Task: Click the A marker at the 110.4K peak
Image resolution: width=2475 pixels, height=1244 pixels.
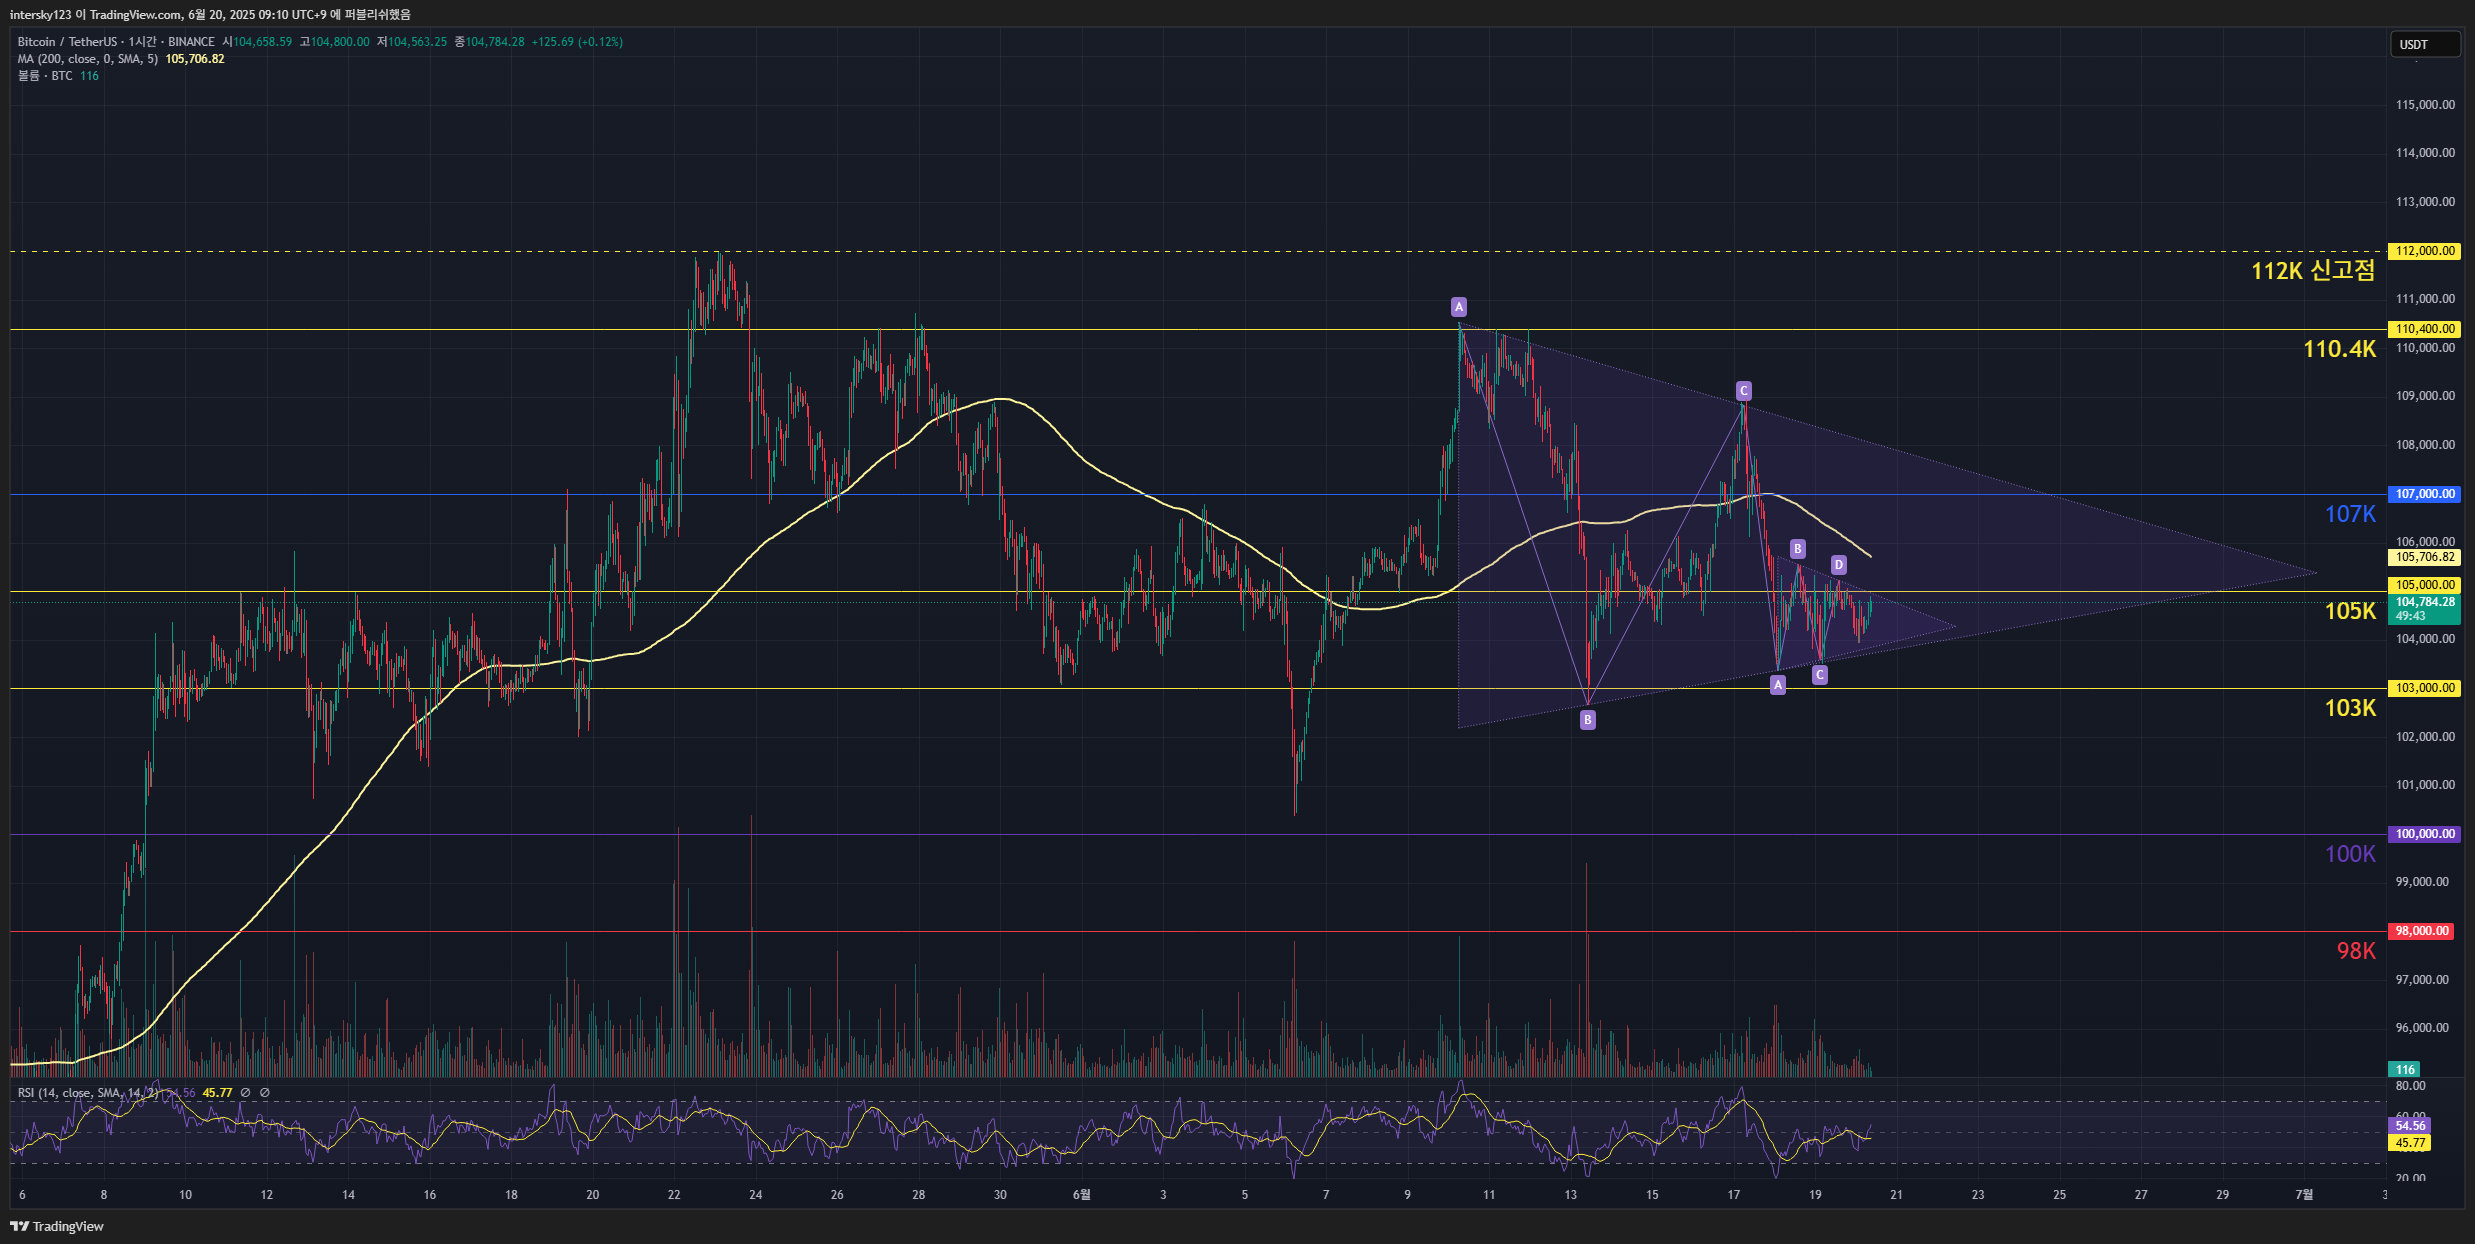Action: [x=1459, y=307]
